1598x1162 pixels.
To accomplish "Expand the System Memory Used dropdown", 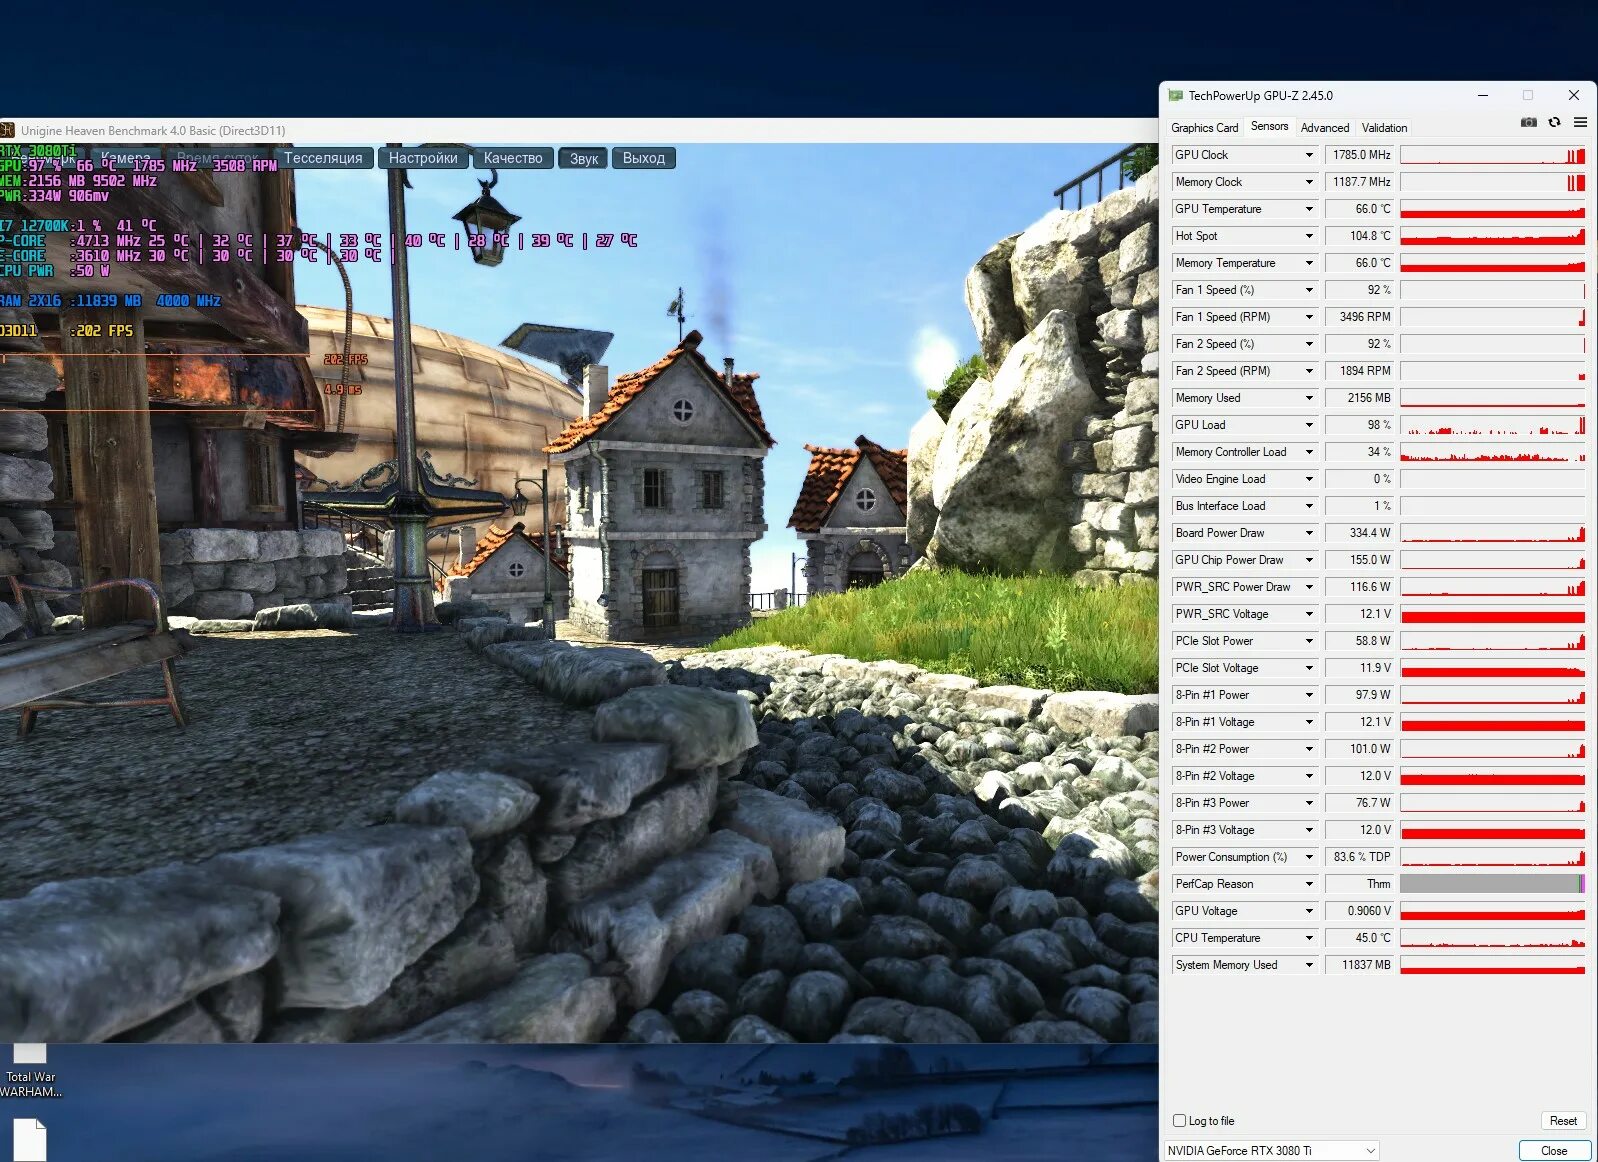I will pos(1309,965).
